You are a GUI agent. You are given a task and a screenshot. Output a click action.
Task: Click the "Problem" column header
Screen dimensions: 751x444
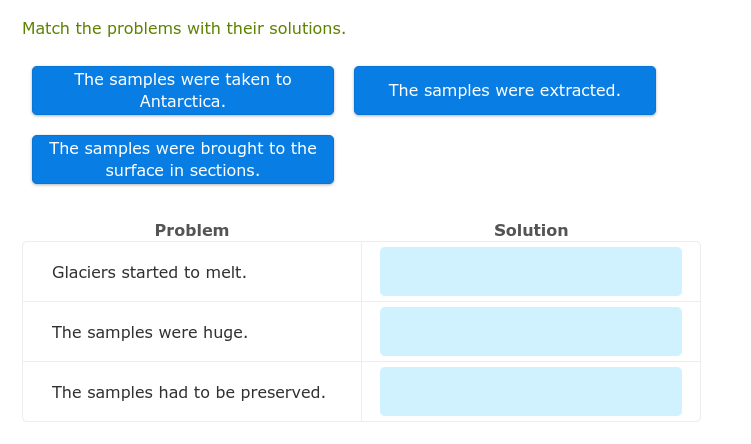pos(192,230)
